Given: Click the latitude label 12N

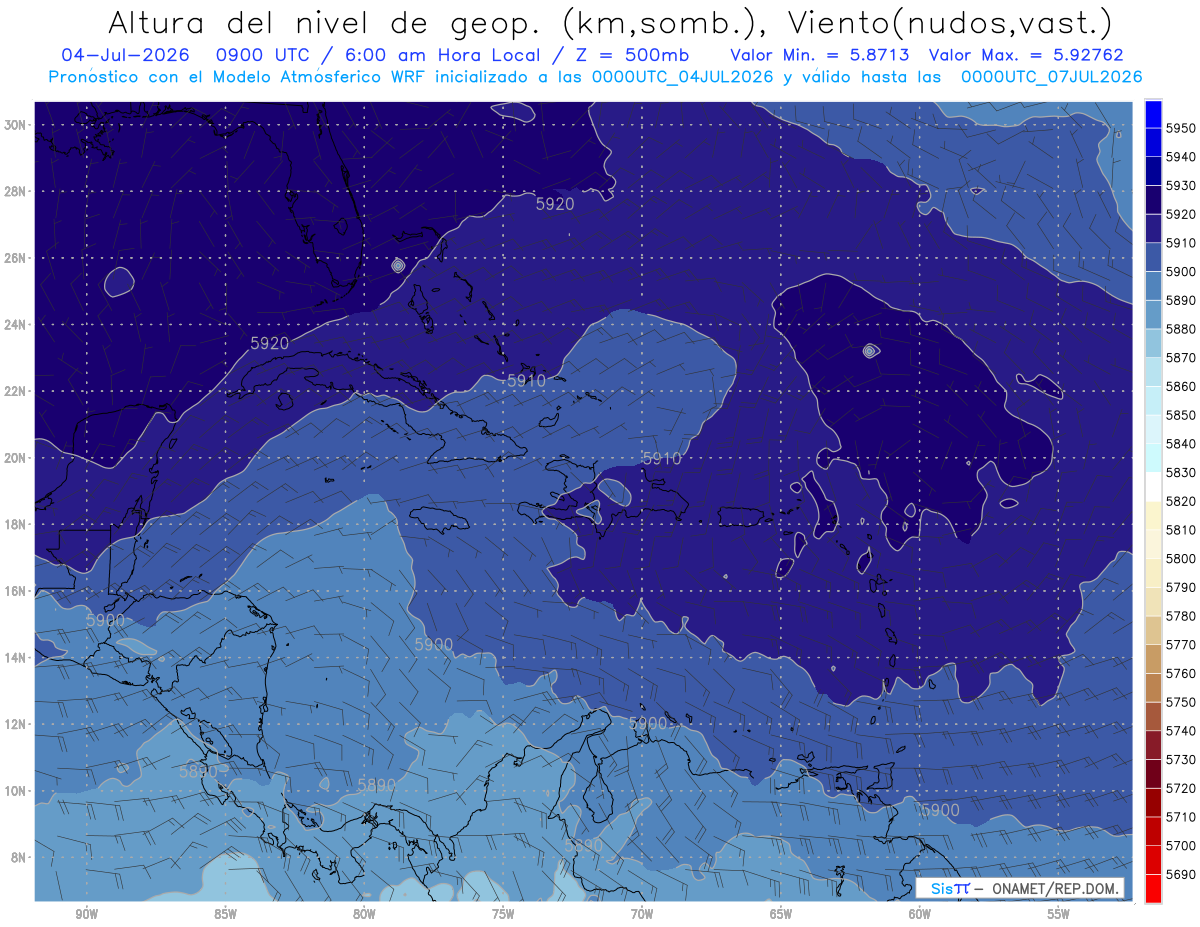Looking at the screenshot, I should [15, 724].
